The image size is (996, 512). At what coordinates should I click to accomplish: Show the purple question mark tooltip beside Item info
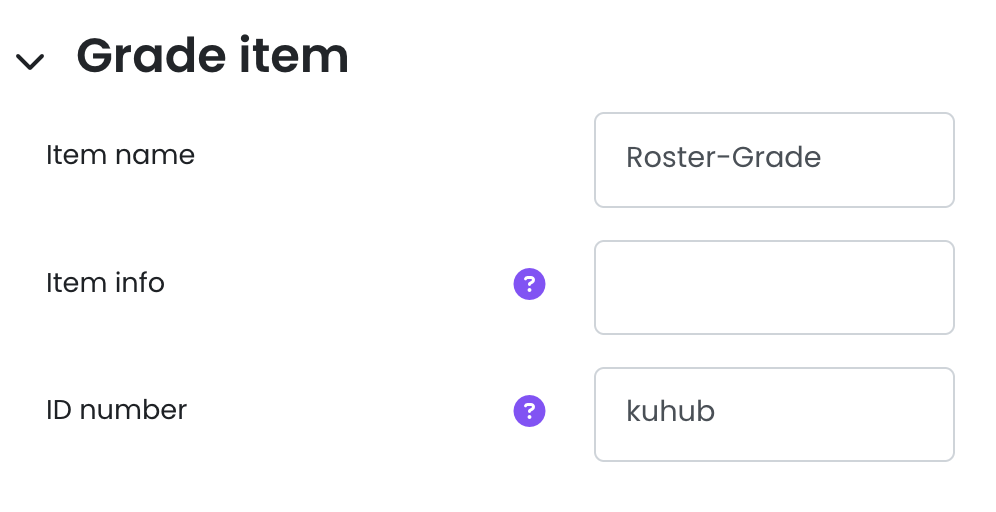(x=529, y=285)
